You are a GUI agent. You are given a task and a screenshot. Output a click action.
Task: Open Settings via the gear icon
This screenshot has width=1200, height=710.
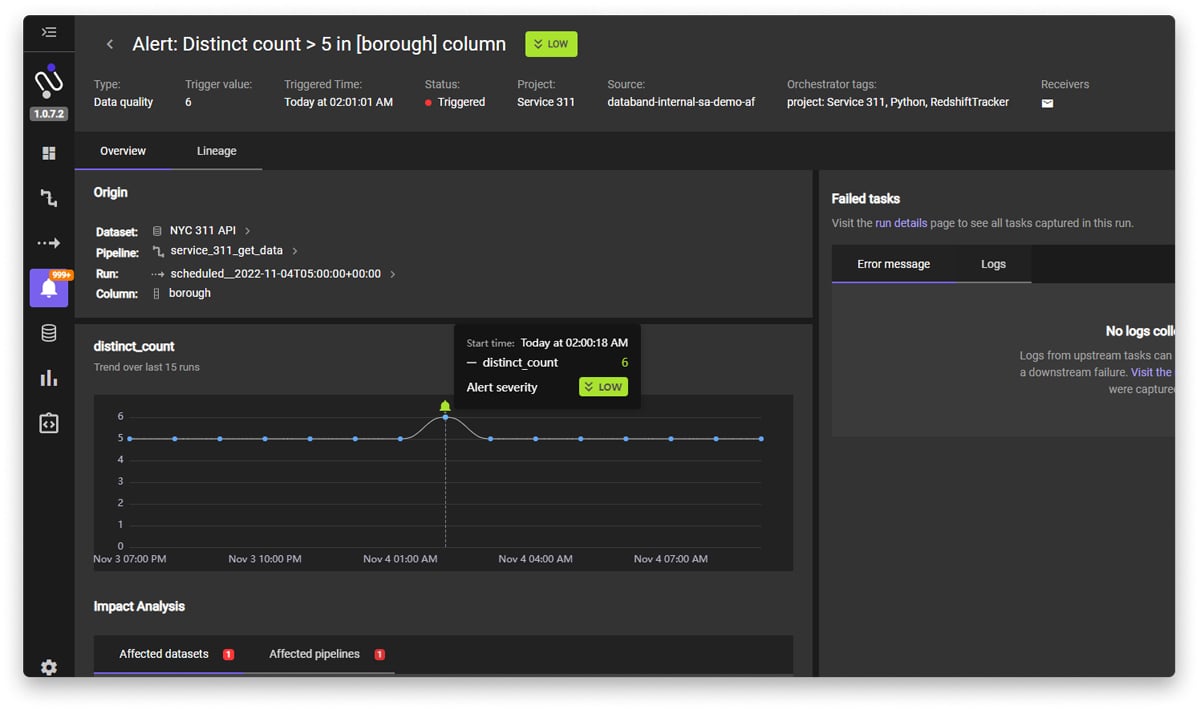click(48, 667)
